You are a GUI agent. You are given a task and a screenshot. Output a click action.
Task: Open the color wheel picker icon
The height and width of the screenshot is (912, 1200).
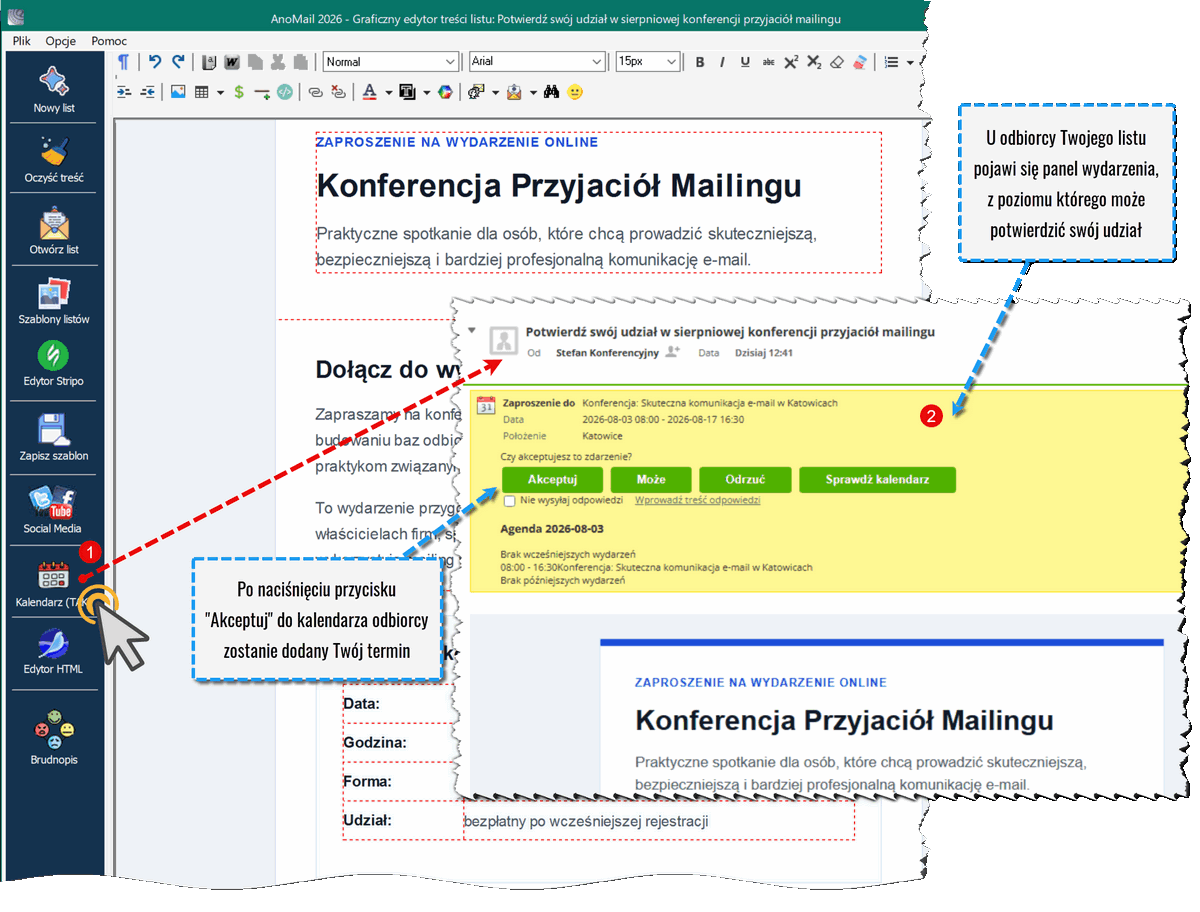(x=446, y=92)
